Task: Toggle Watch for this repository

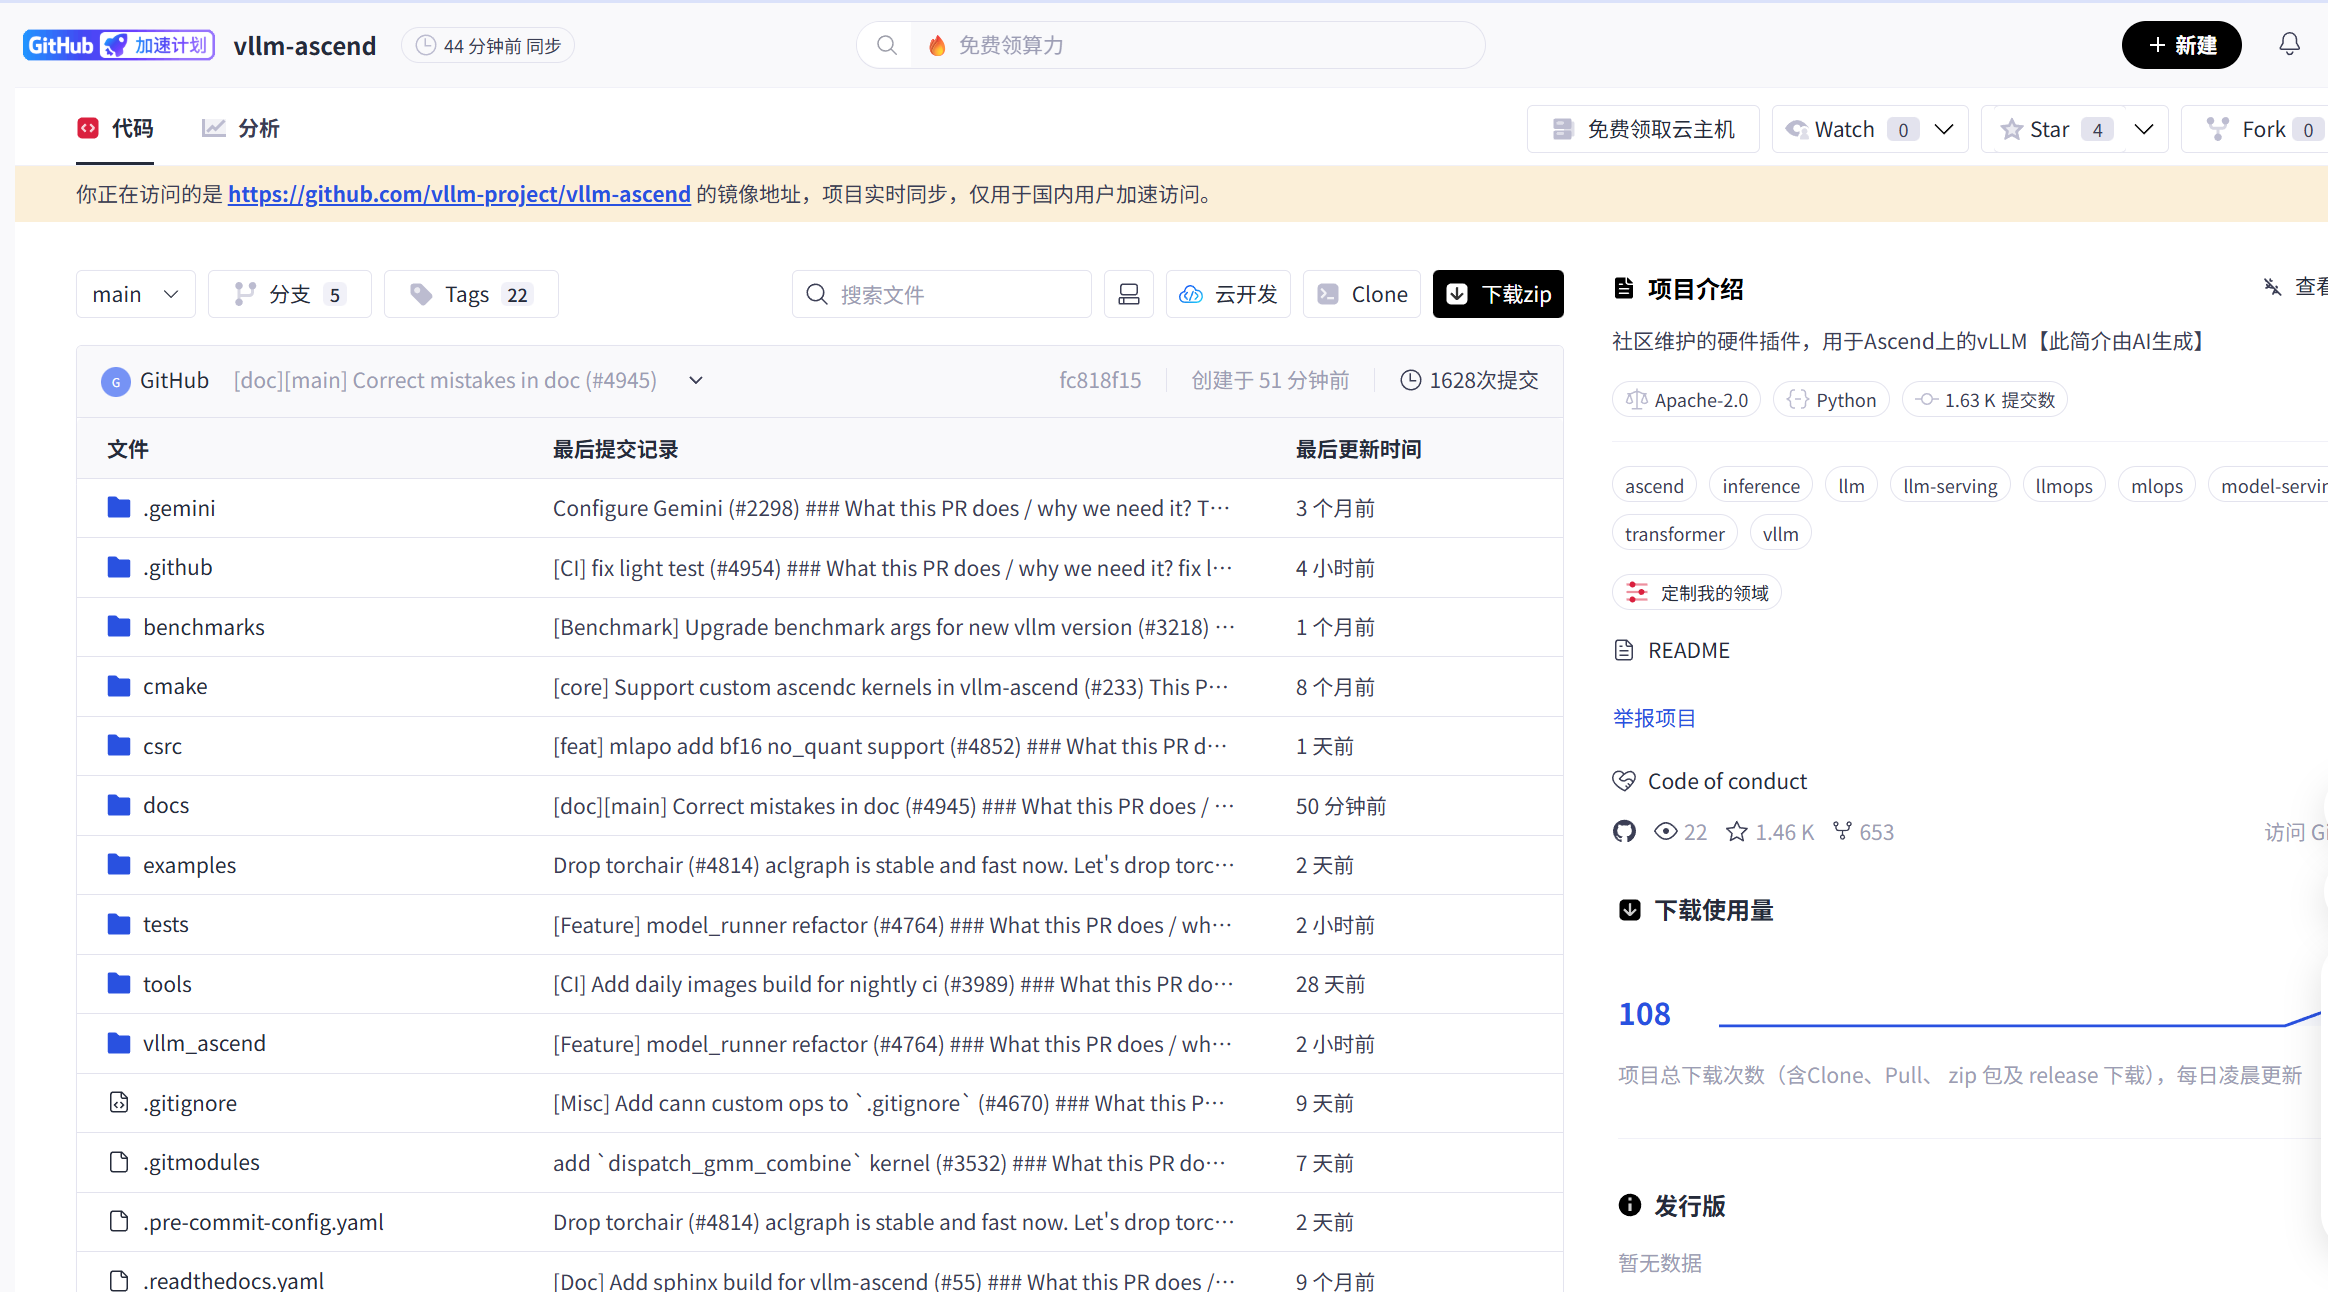Action: pyautogui.click(x=1842, y=129)
